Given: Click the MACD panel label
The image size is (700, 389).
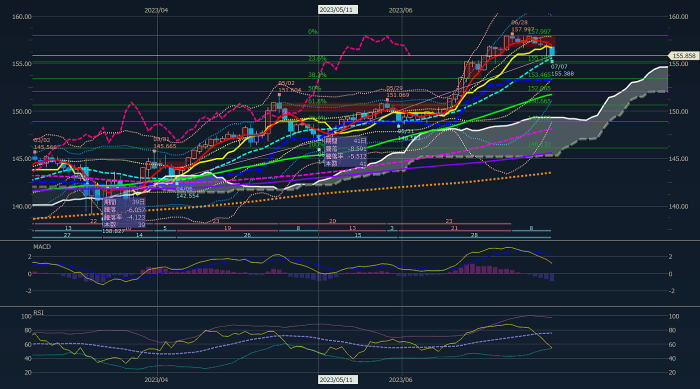Looking at the screenshot, I should (42, 247).
